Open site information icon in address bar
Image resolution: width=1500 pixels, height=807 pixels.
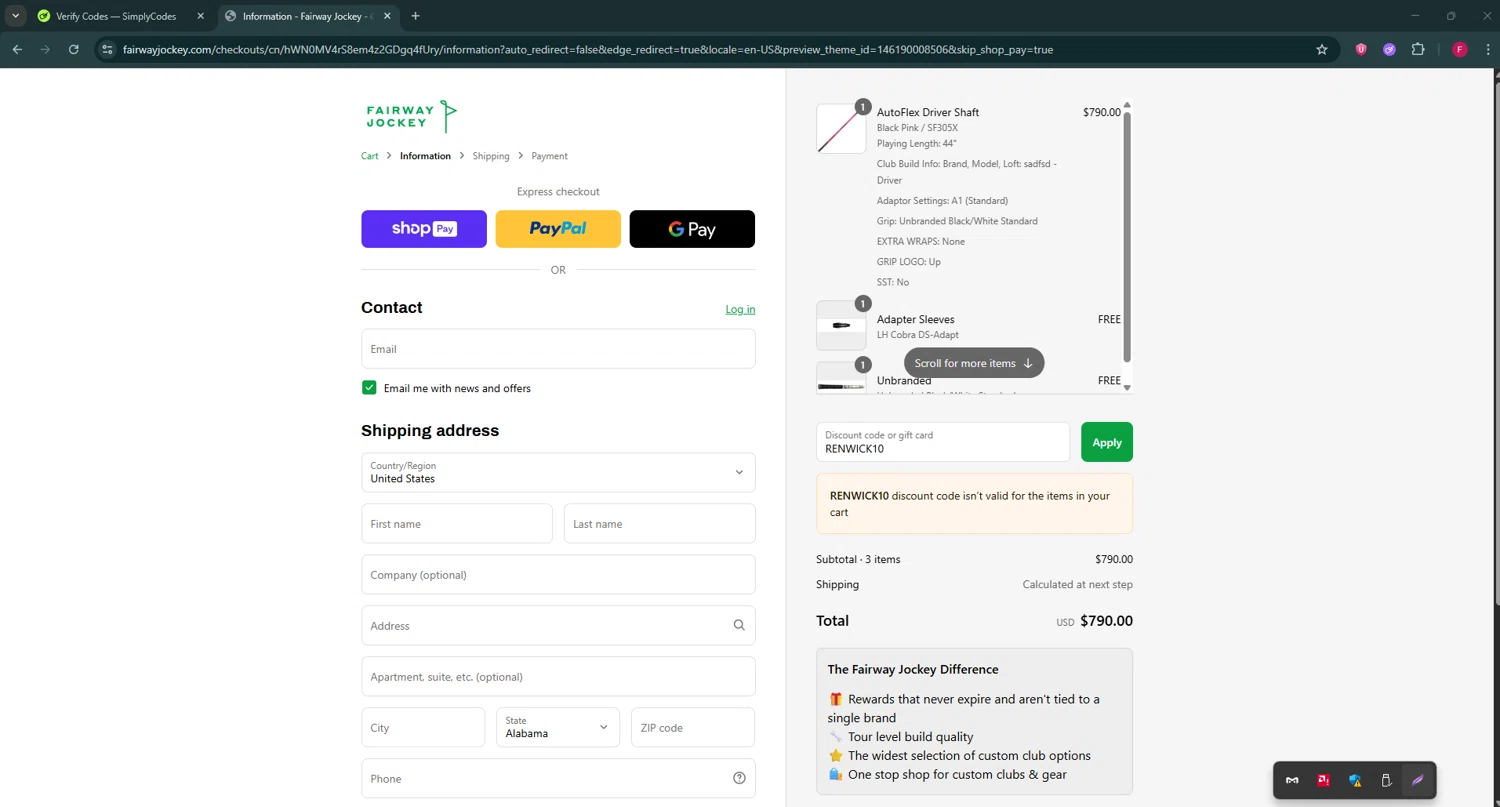click(x=108, y=49)
